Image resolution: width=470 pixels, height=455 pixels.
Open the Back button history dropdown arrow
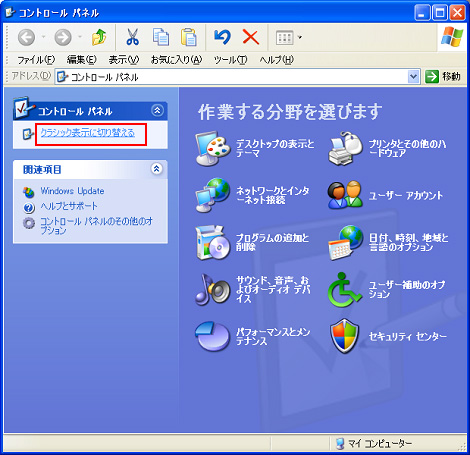(x=43, y=37)
